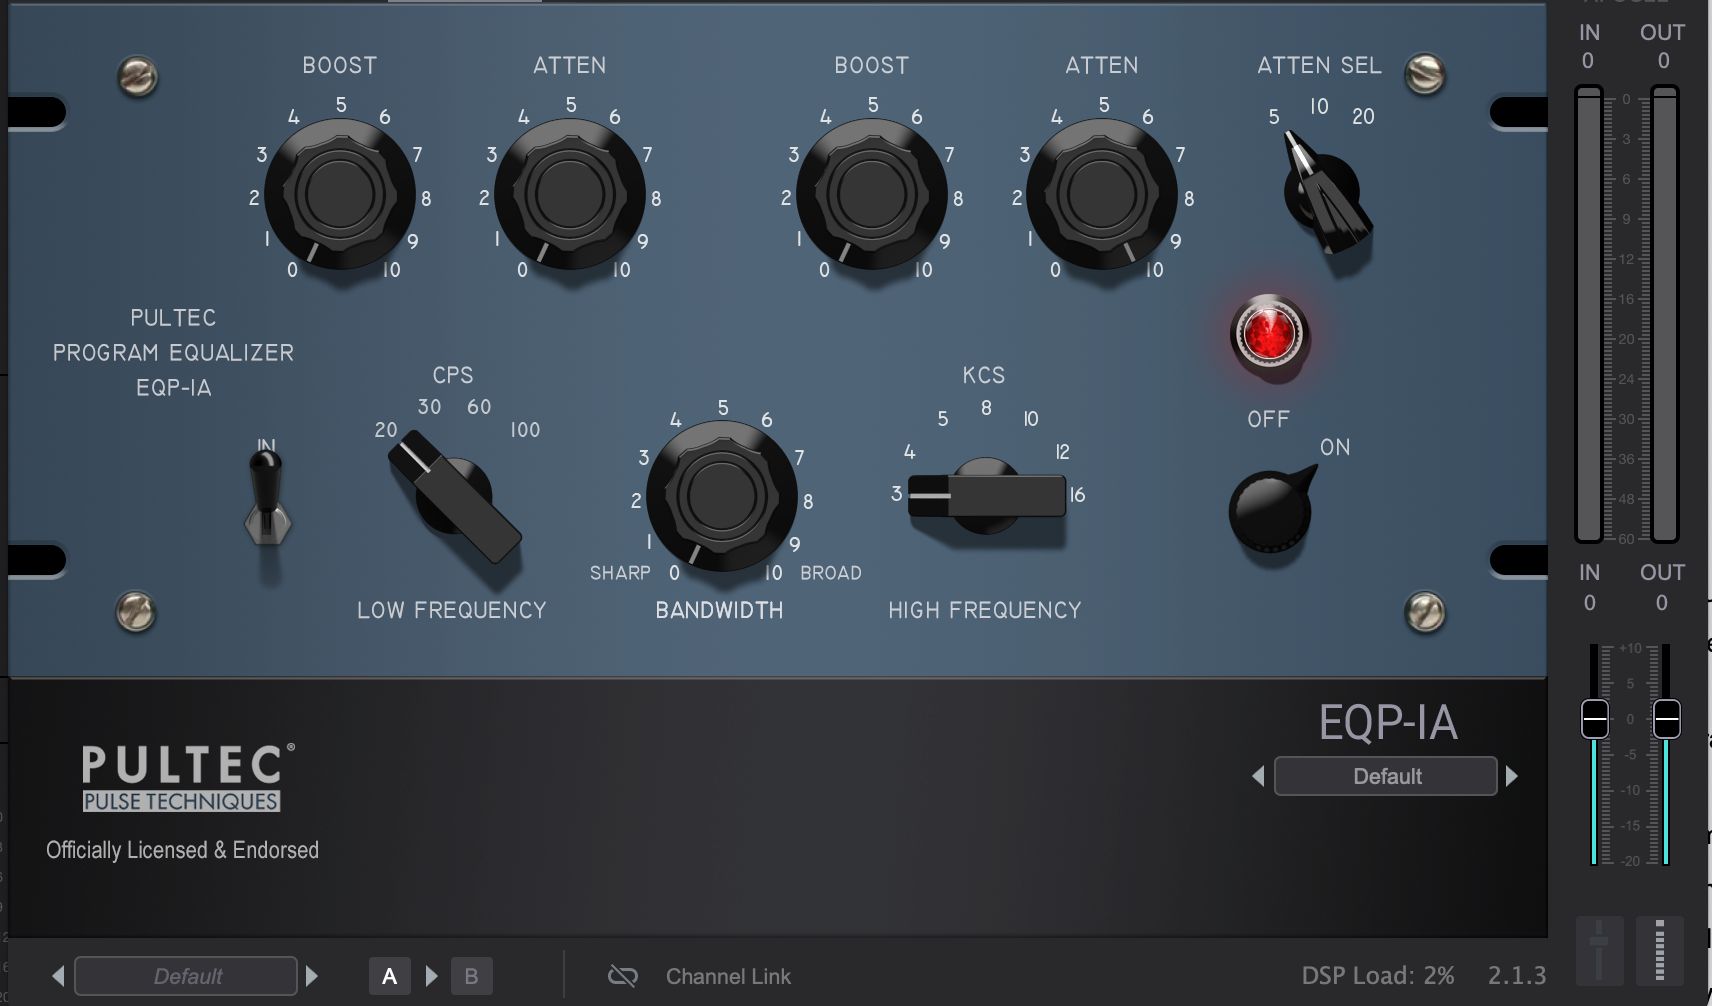Click the IN level meter
Viewport: 1712px width, 1006px height.
1589,315
